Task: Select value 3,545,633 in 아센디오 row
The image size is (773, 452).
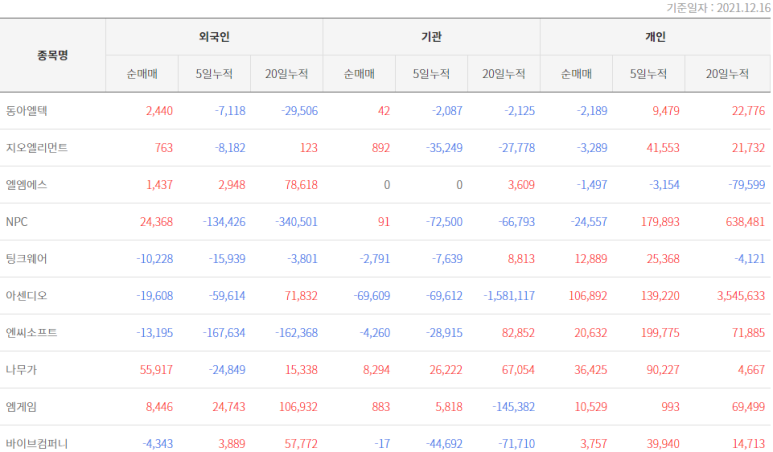Action: tap(741, 296)
